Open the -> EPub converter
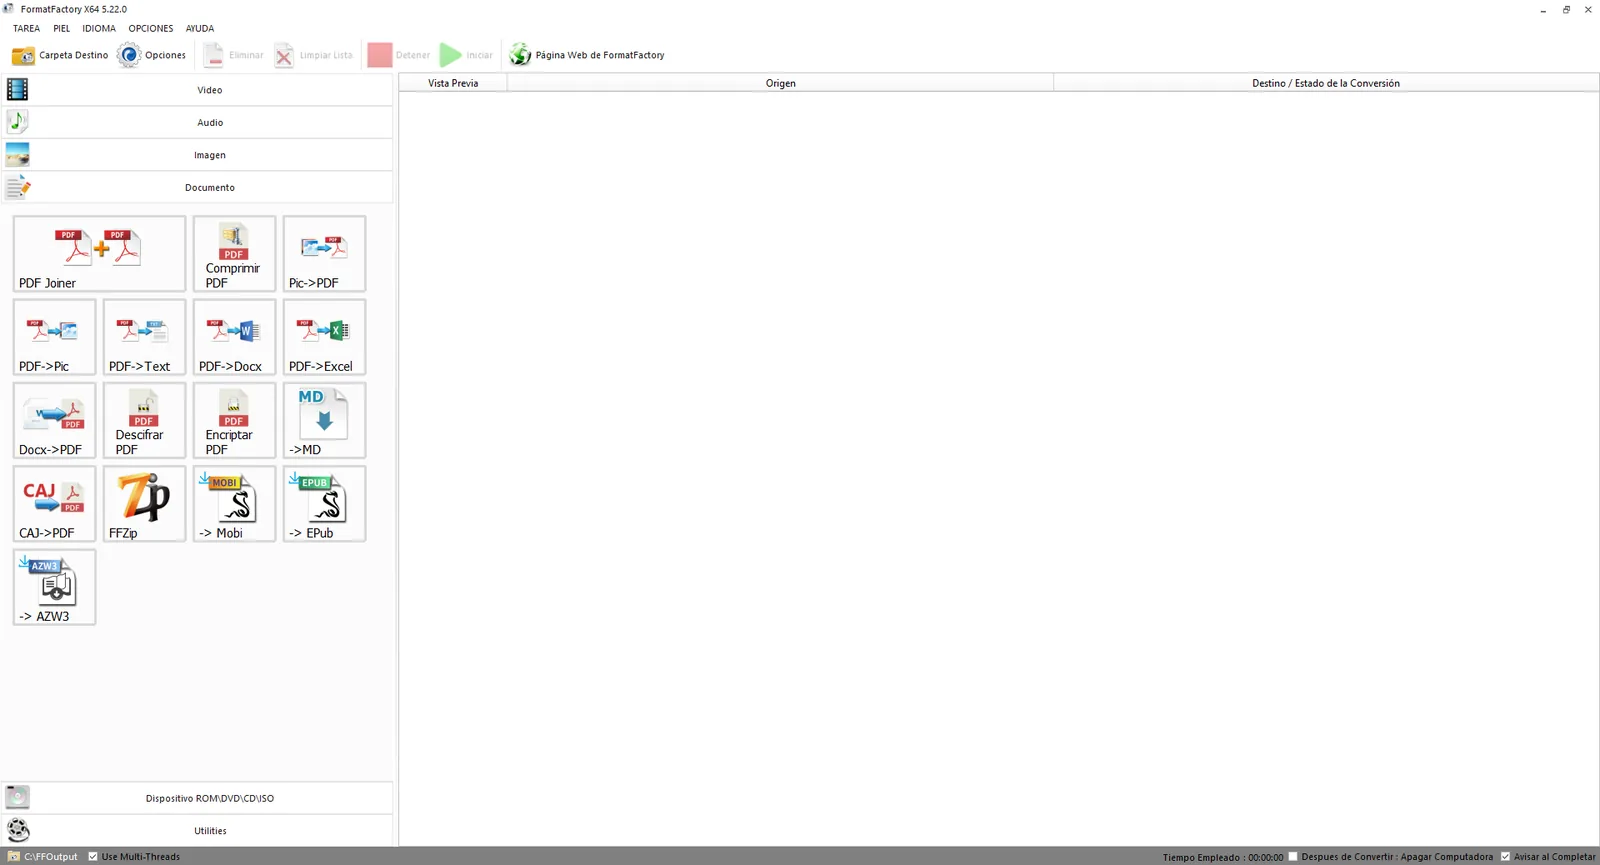Image resolution: width=1600 pixels, height=865 pixels. click(x=324, y=504)
